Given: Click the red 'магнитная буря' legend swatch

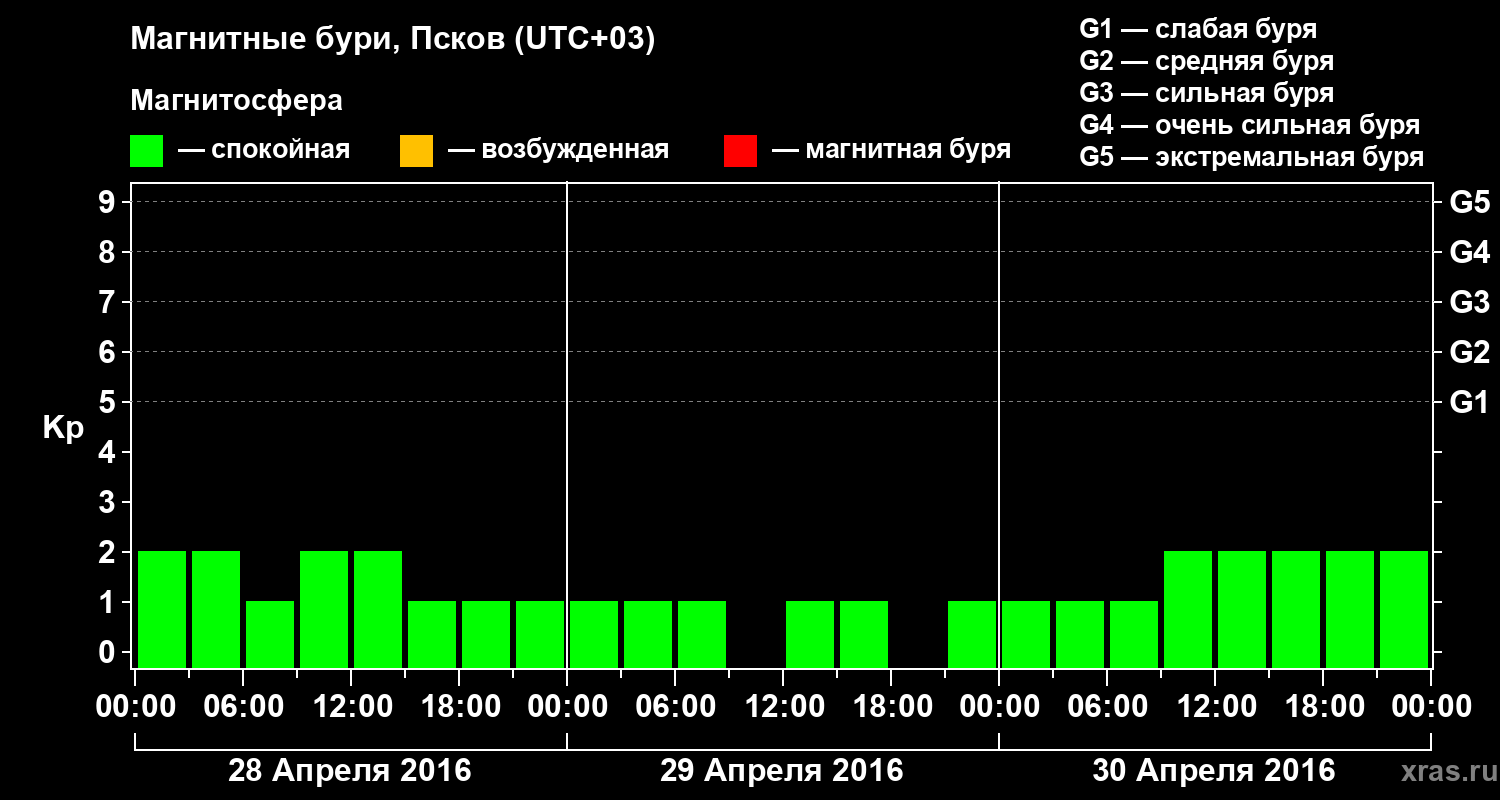Looking at the screenshot, I should (740, 151).
